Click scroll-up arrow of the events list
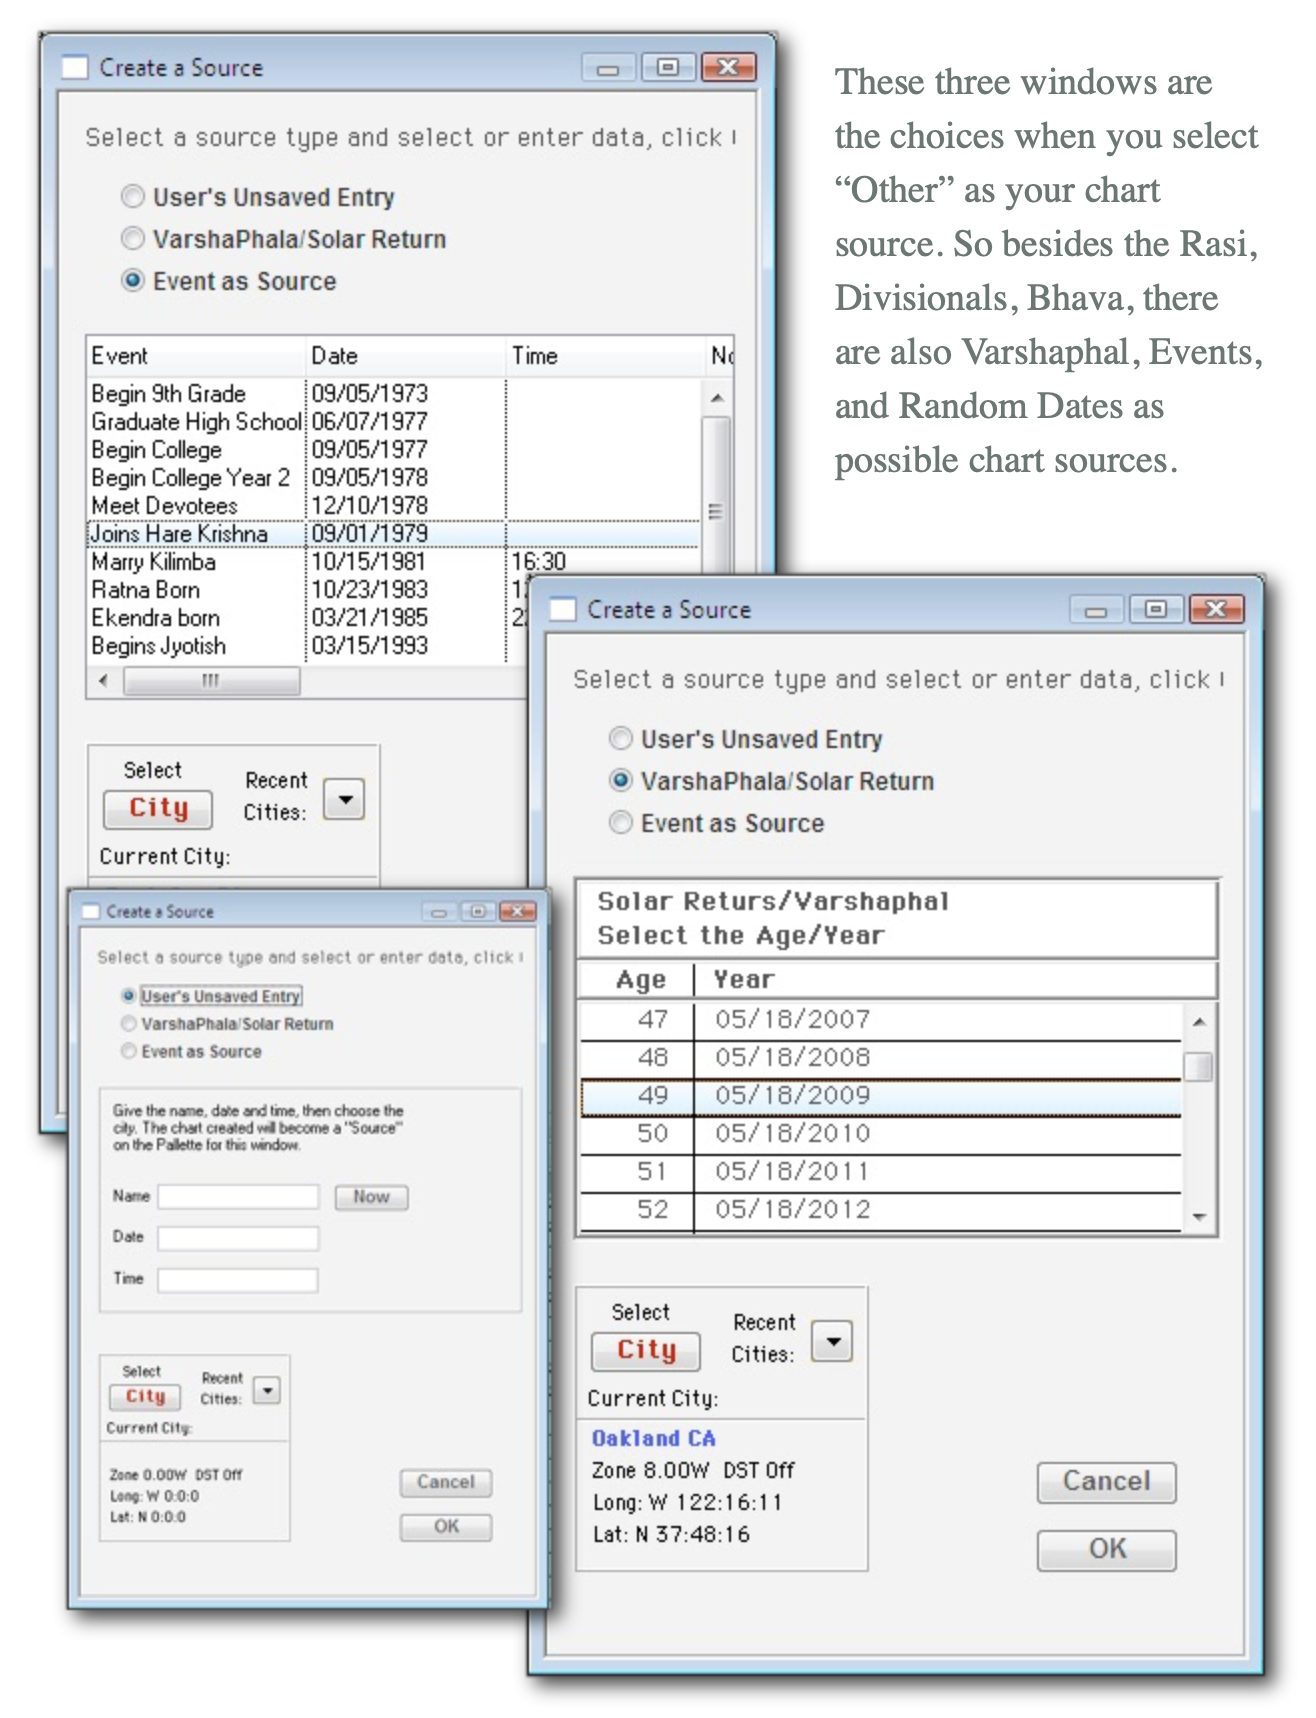 (x=716, y=398)
